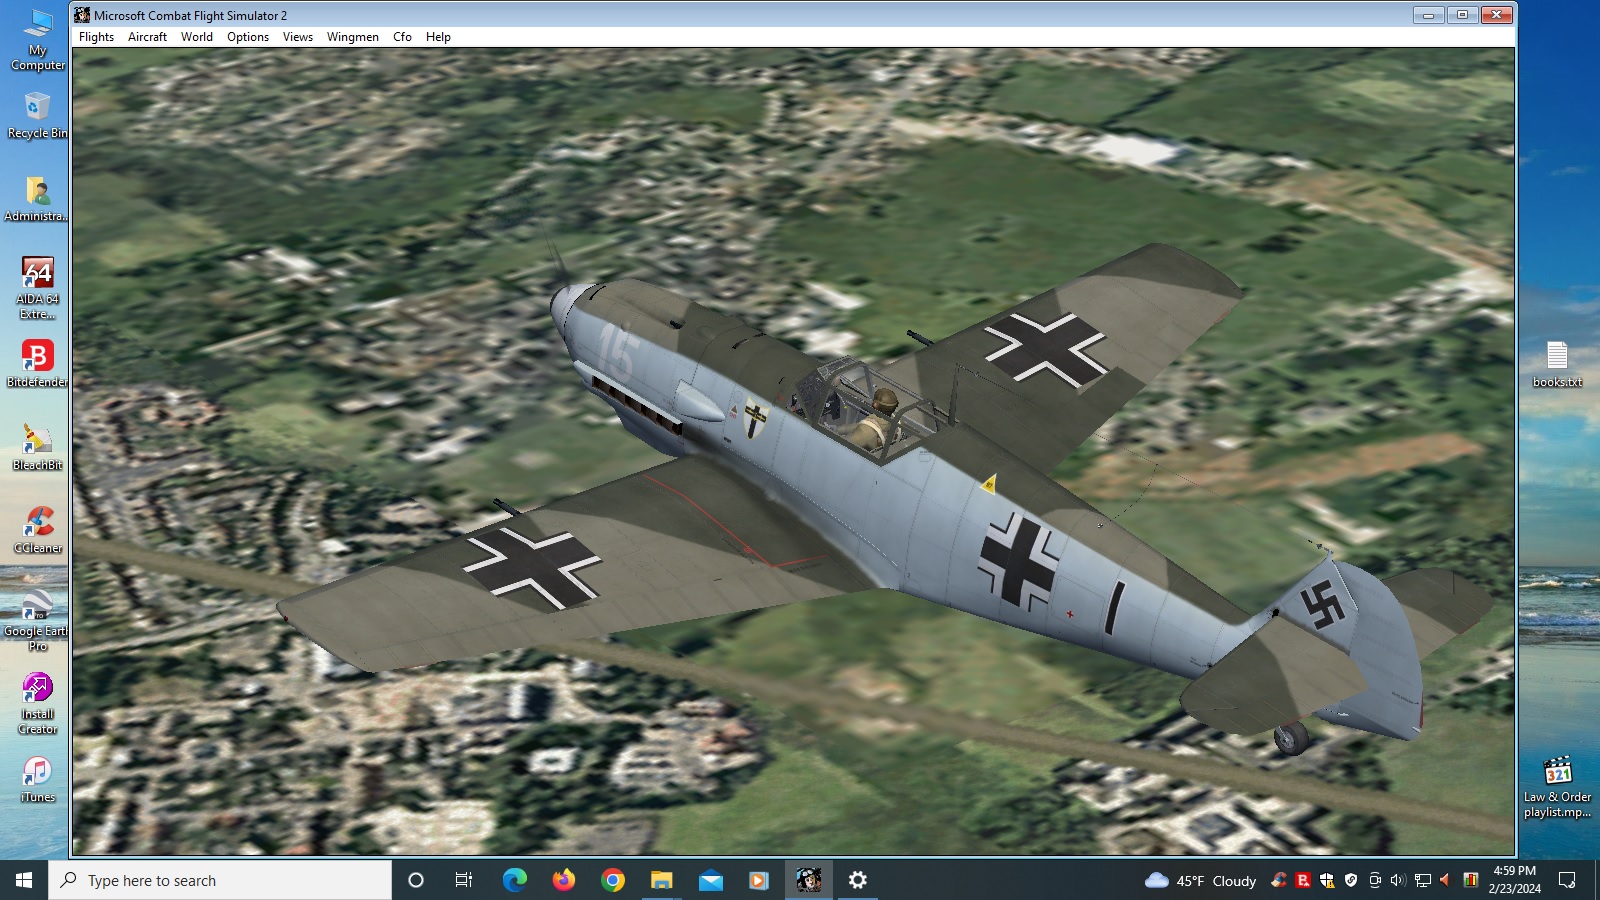
Task: Select the AIDA64 Extreme desktop shortcut
Action: (37, 288)
